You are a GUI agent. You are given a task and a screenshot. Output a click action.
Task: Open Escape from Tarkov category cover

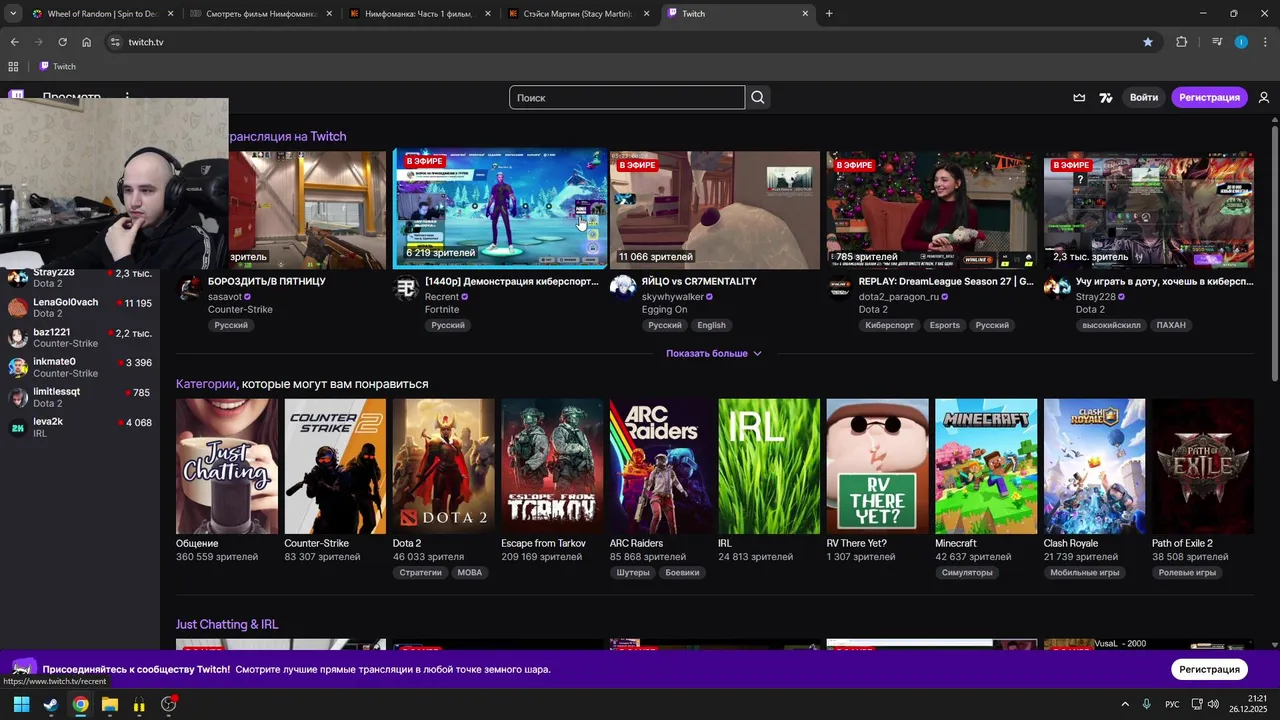(552, 466)
